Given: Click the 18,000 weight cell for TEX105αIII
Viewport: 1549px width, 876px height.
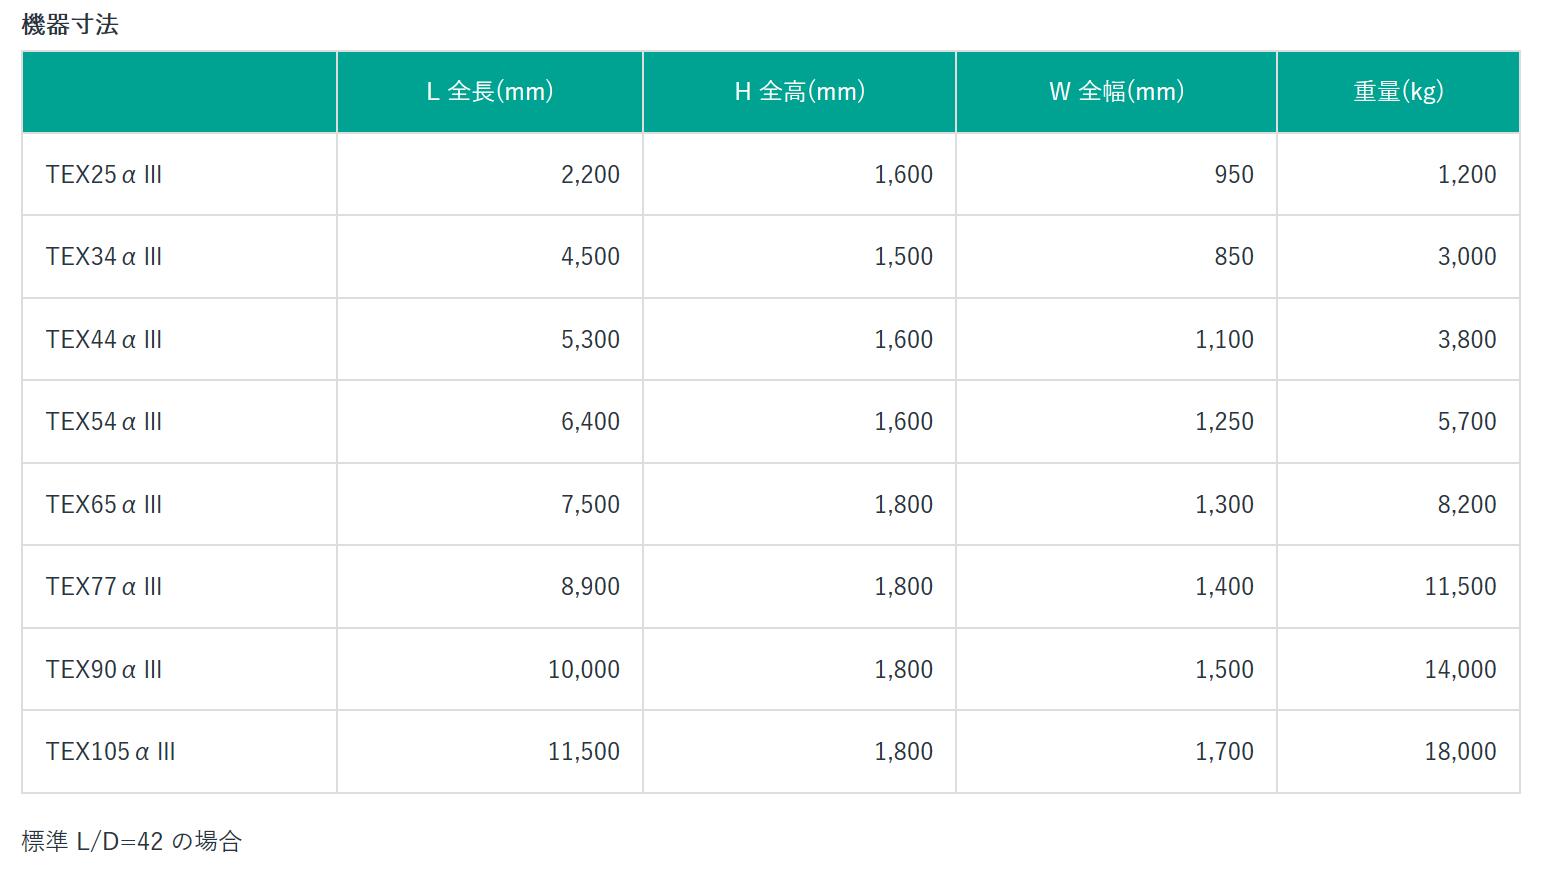Looking at the screenshot, I should 1460,752.
